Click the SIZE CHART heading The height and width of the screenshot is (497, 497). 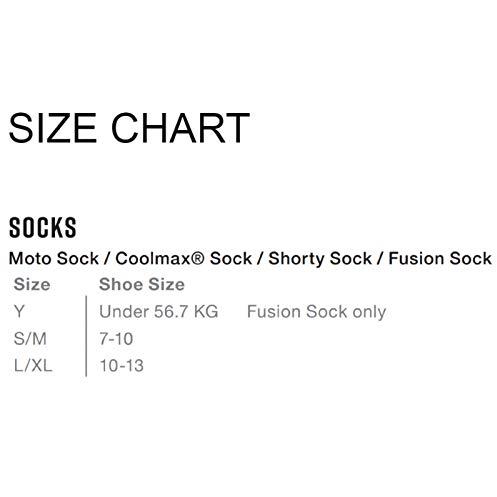point(129,128)
